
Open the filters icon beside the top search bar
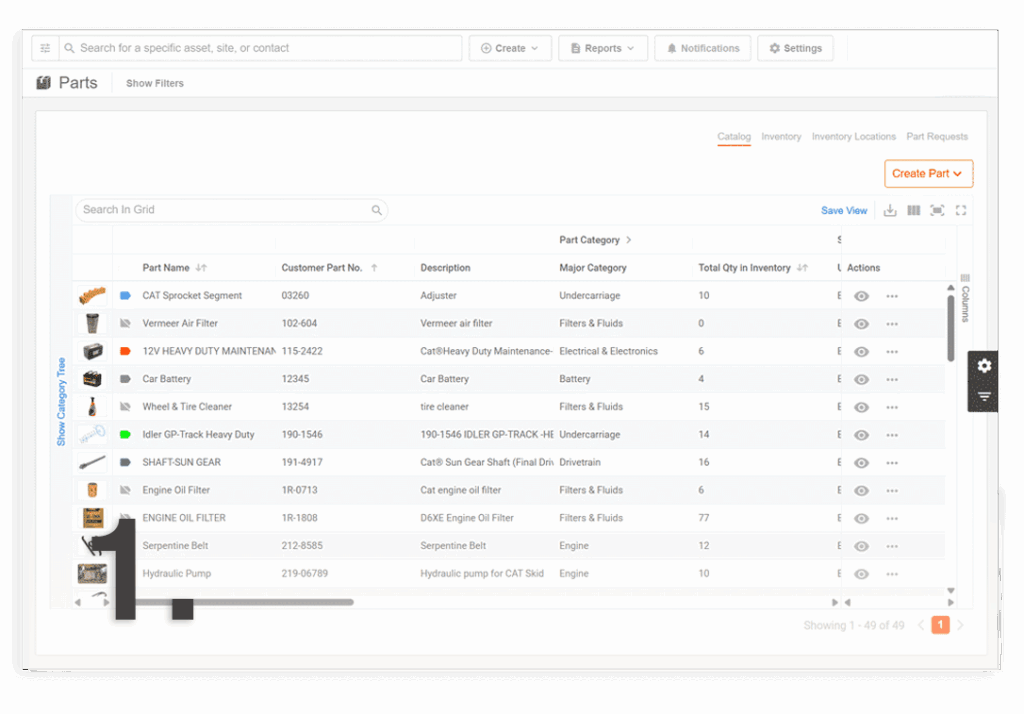click(x=45, y=47)
